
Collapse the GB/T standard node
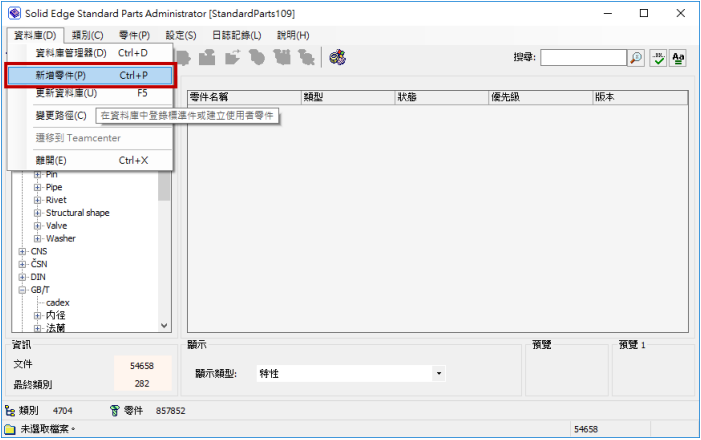click(22, 290)
